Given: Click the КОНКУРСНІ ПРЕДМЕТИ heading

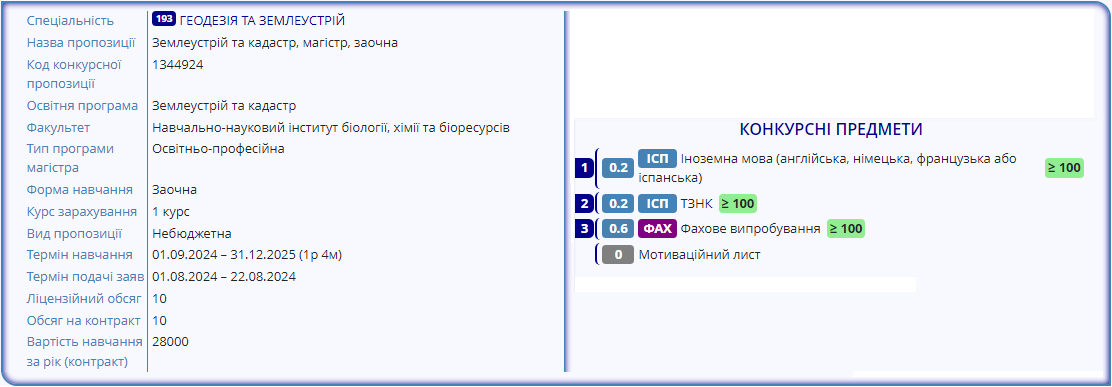Looking at the screenshot, I should coord(830,130).
